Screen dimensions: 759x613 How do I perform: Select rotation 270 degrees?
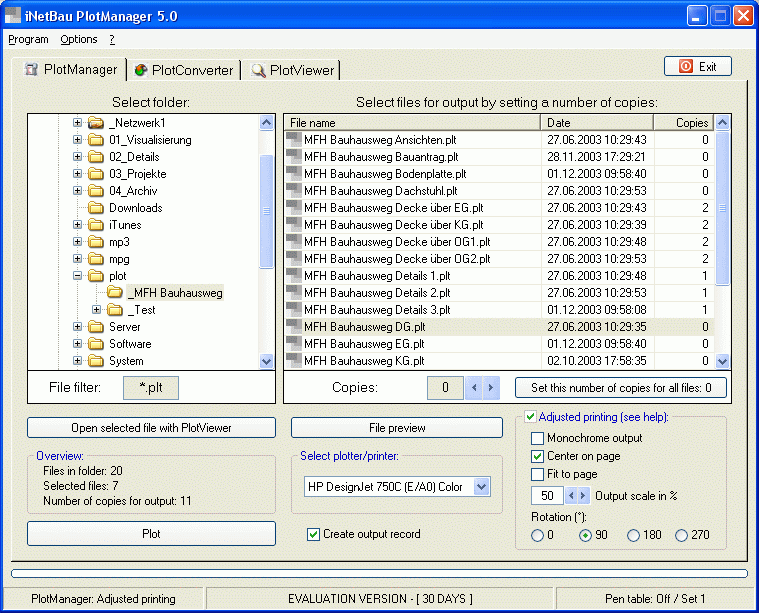click(681, 535)
